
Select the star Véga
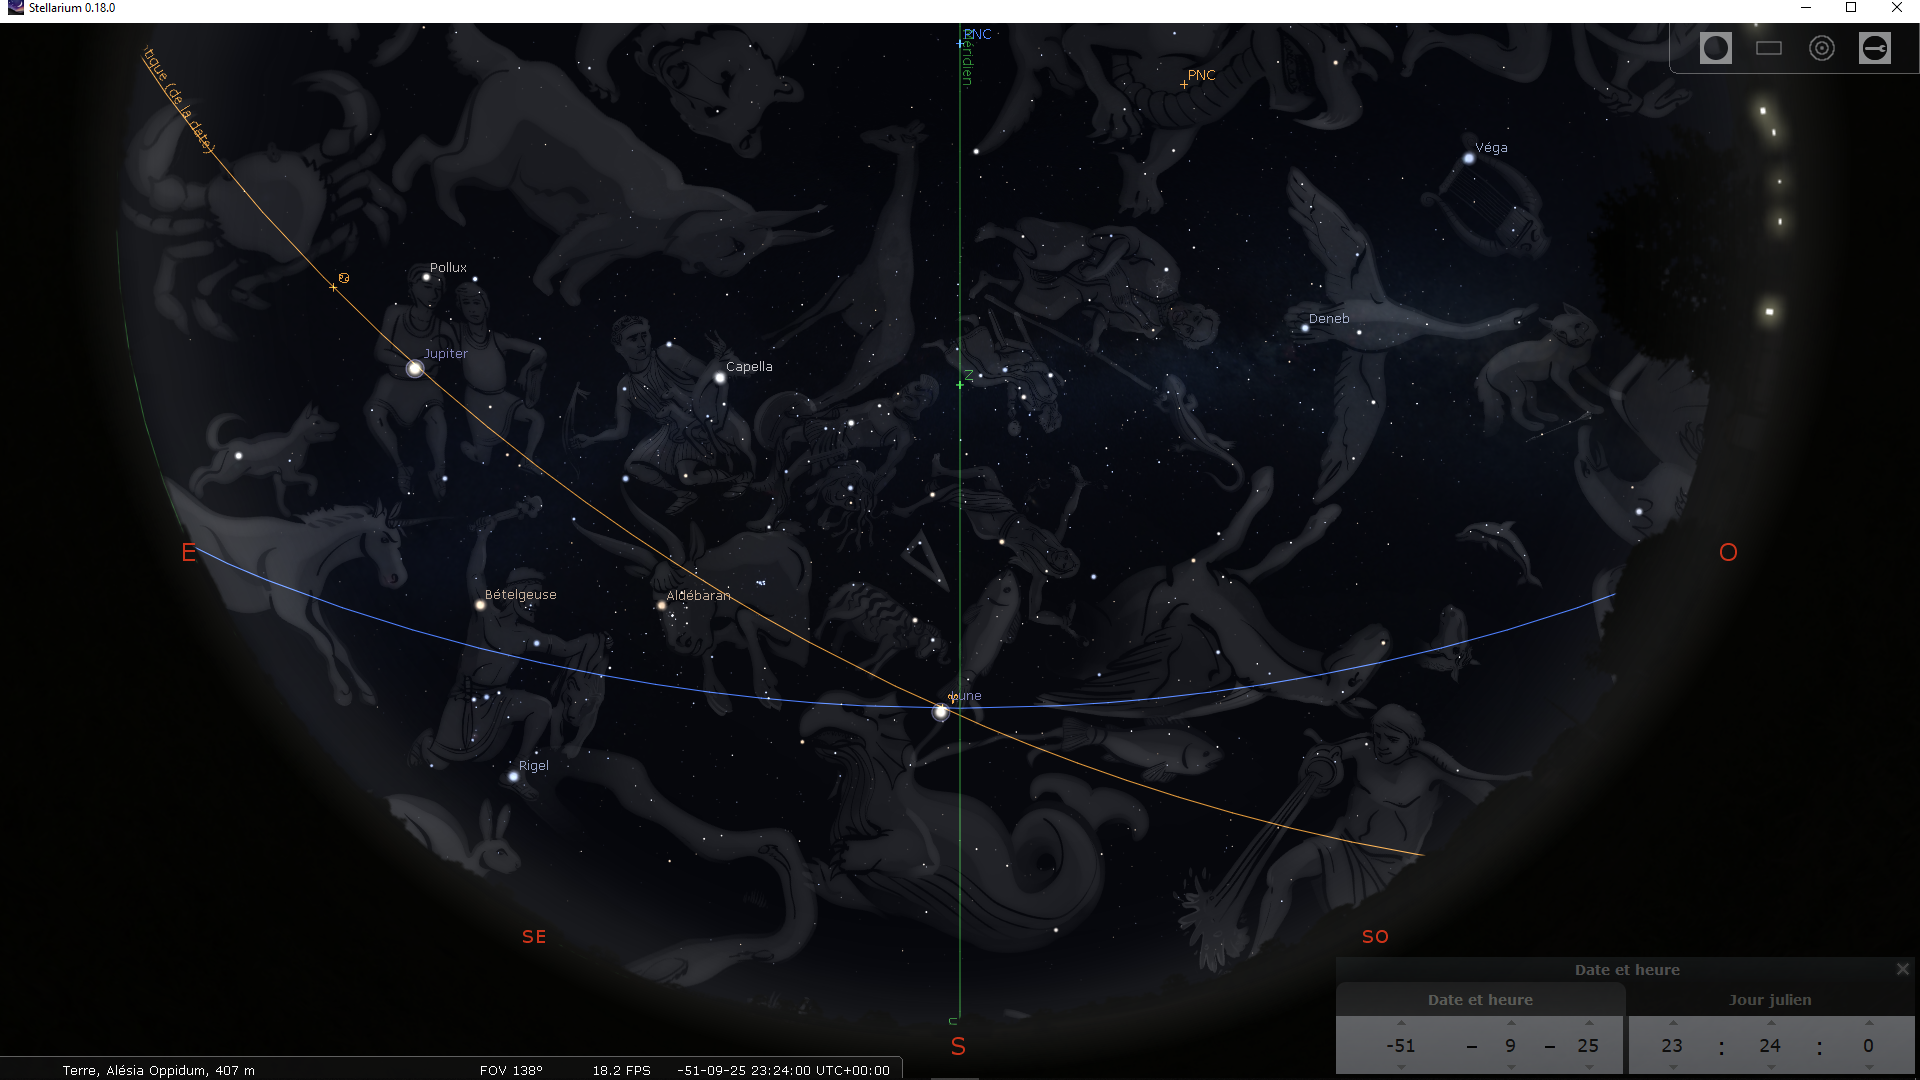1468,158
